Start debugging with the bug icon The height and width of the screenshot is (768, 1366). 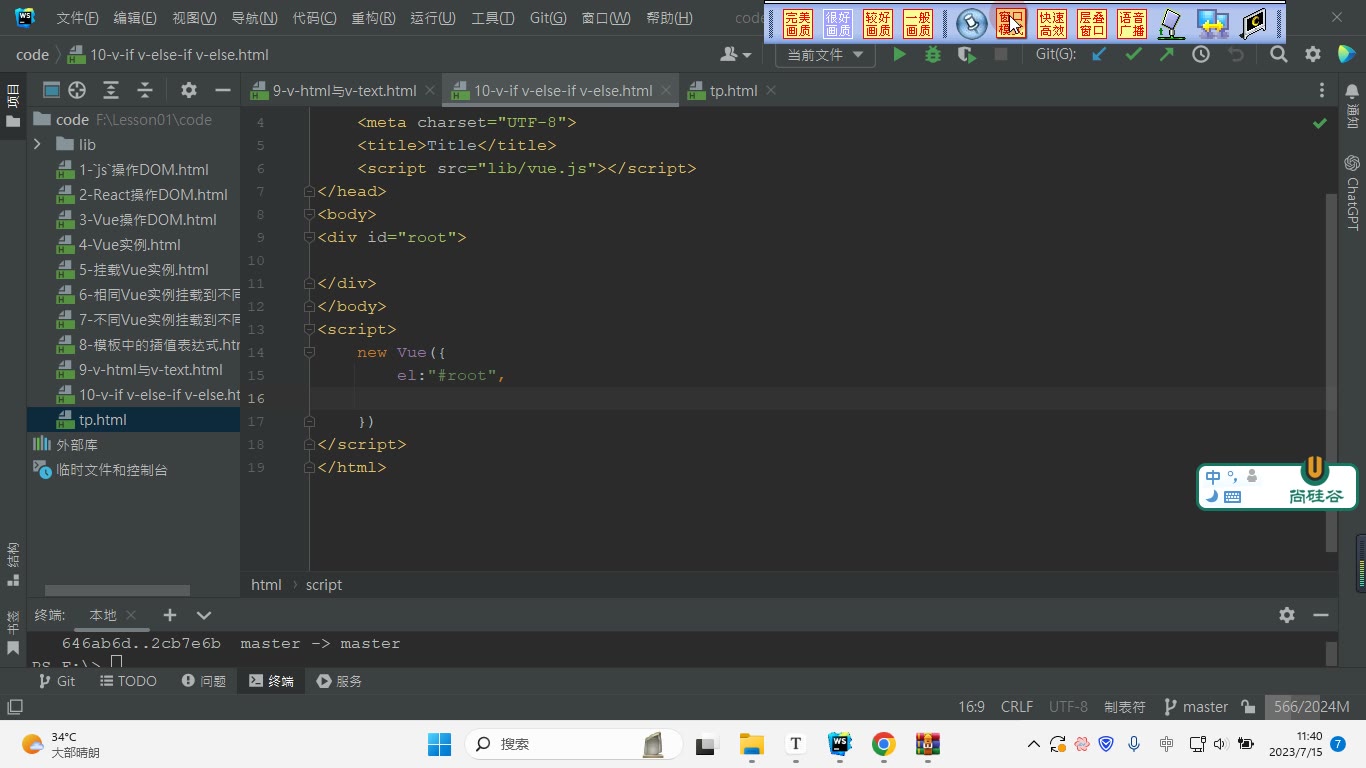[x=933, y=55]
